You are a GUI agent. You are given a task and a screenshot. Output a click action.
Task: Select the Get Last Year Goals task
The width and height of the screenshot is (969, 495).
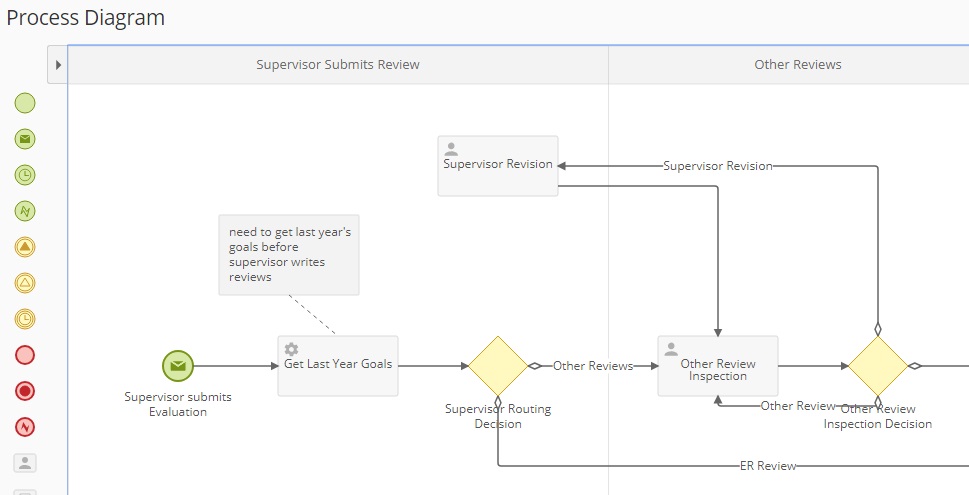tap(338, 366)
